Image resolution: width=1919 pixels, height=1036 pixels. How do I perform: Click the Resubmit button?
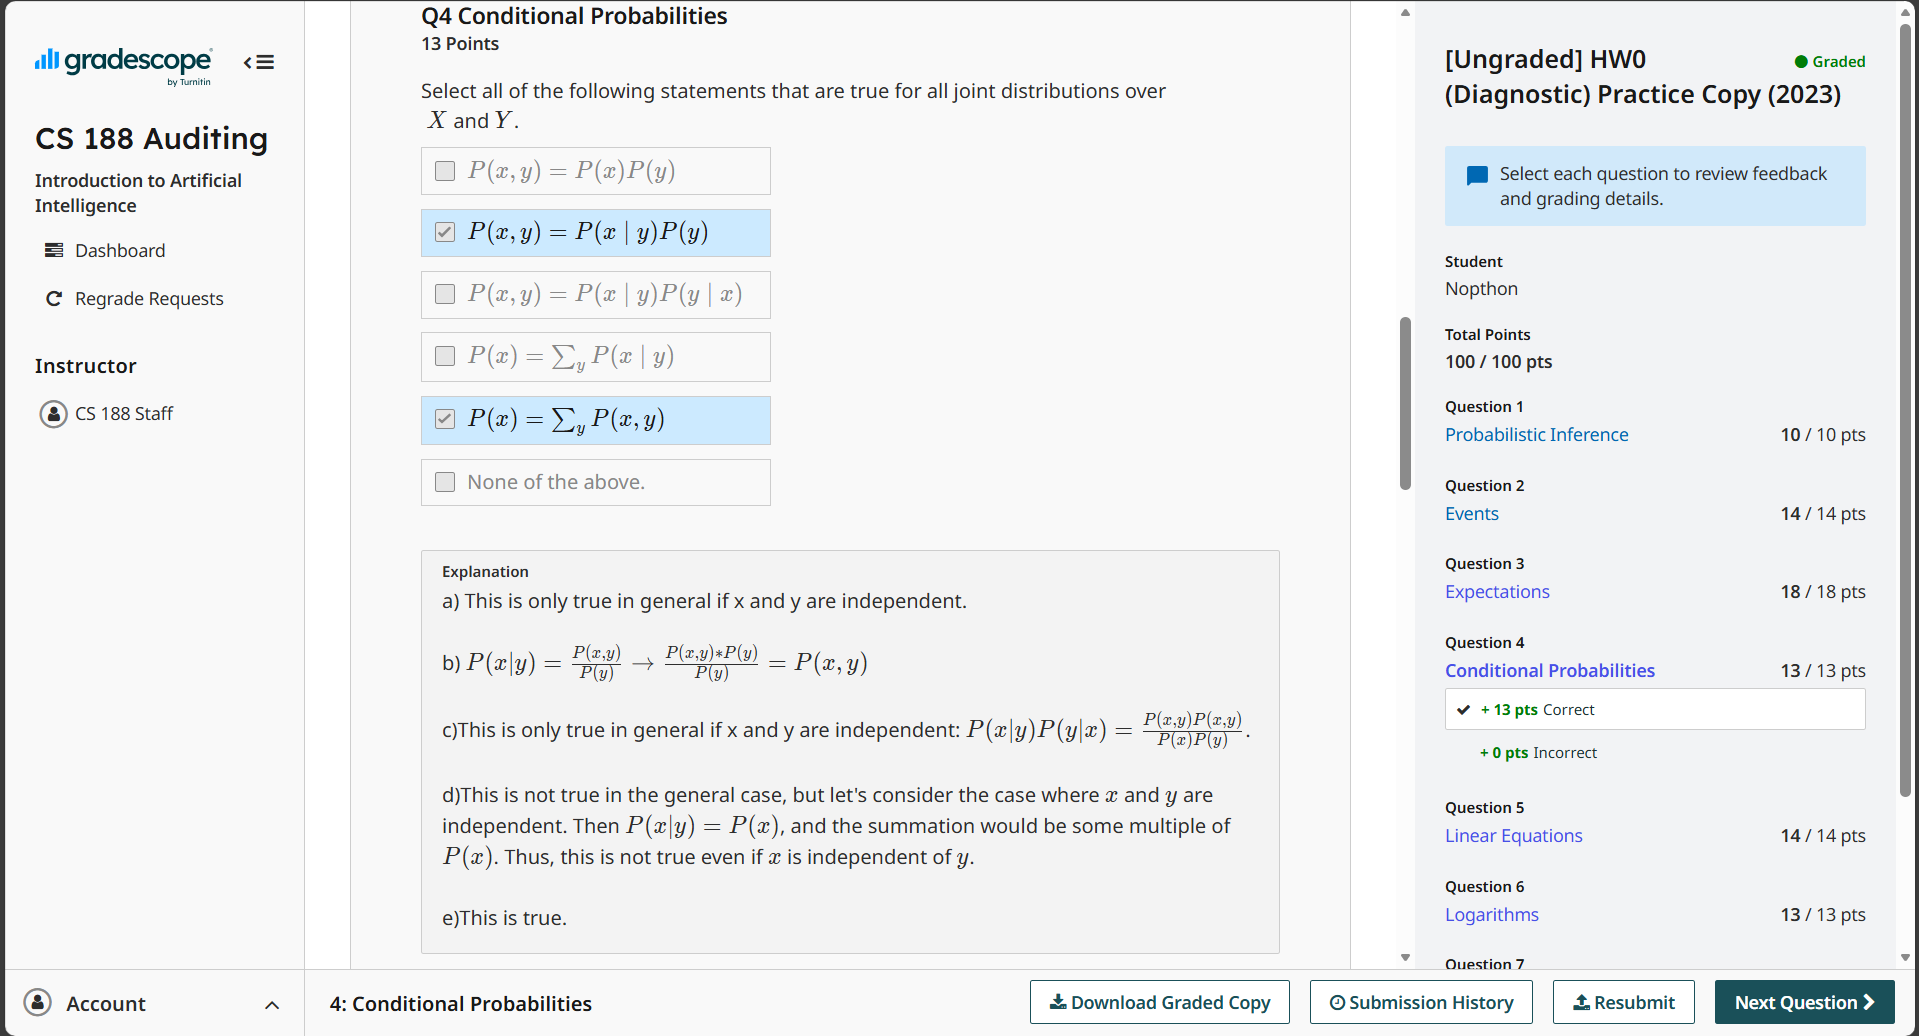[x=1623, y=1002]
